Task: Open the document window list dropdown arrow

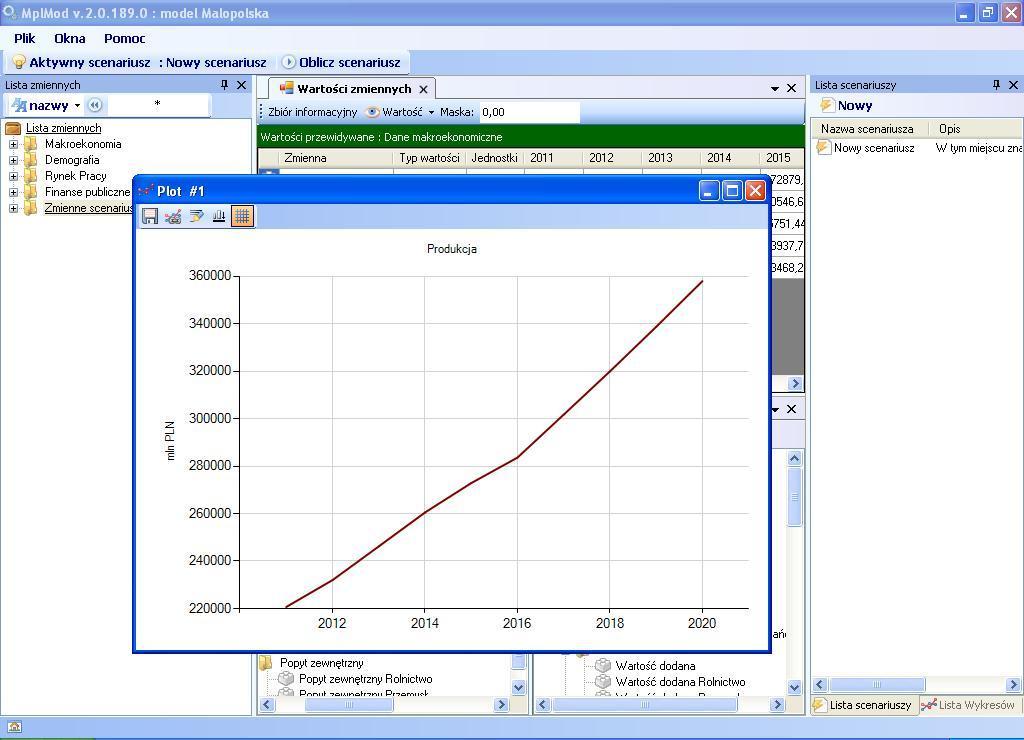Action: point(775,88)
